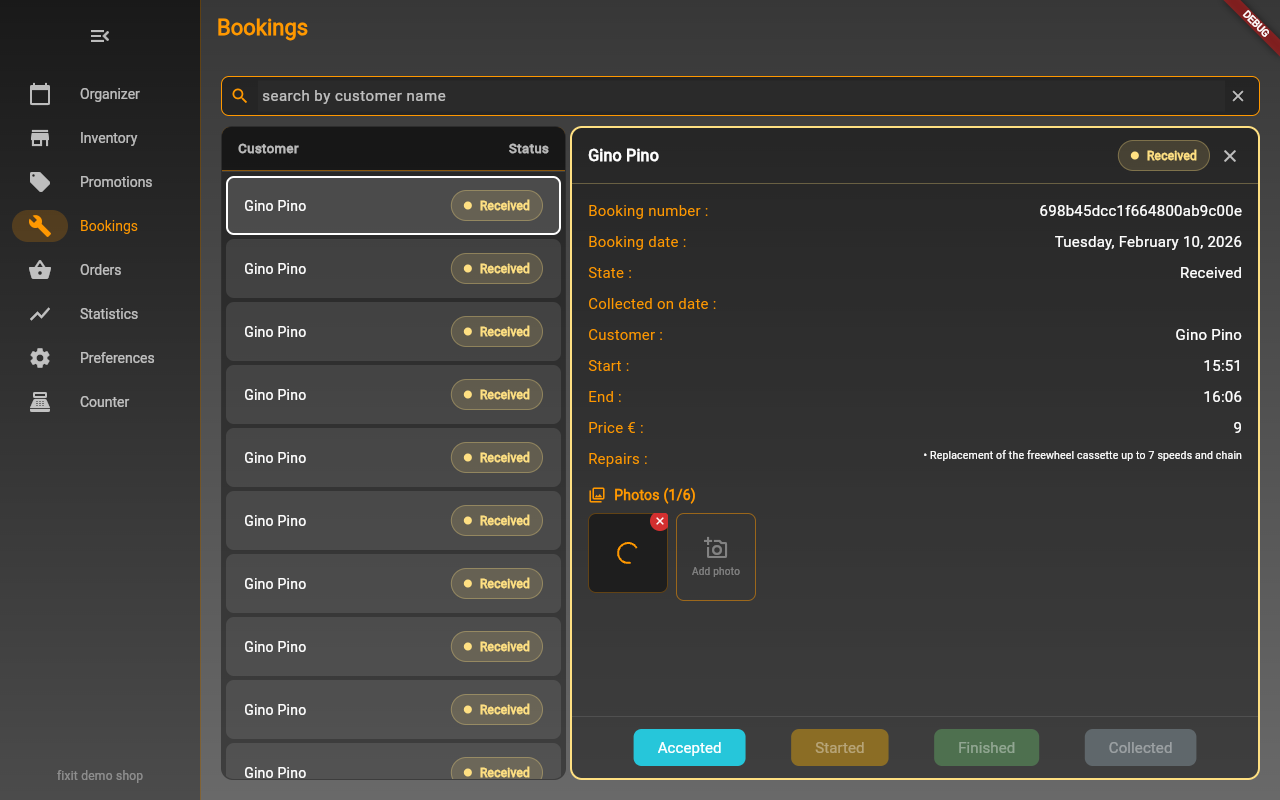This screenshot has width=1280, height=800.
Task: Open the Inventory menu item
Action: (x=100, y=138)
